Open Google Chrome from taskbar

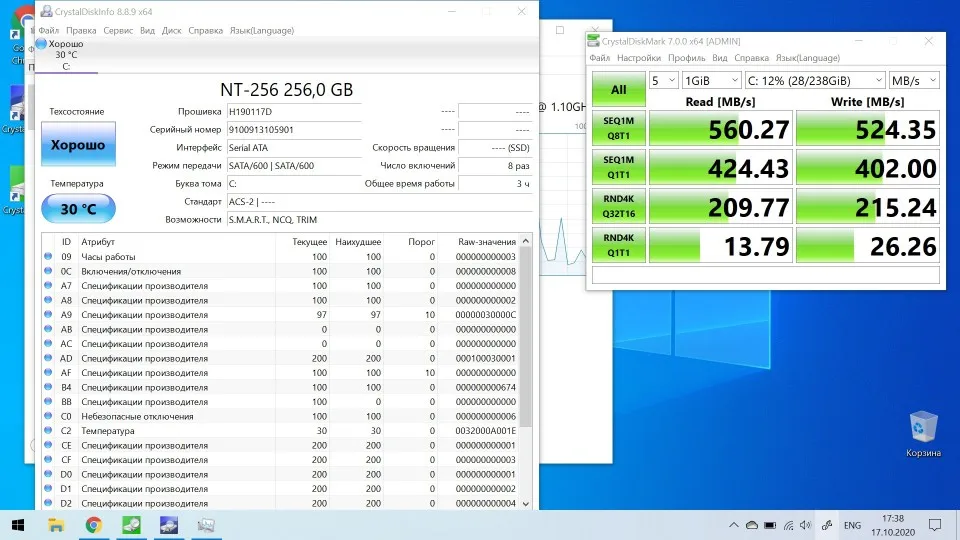(x=94, y=525)
